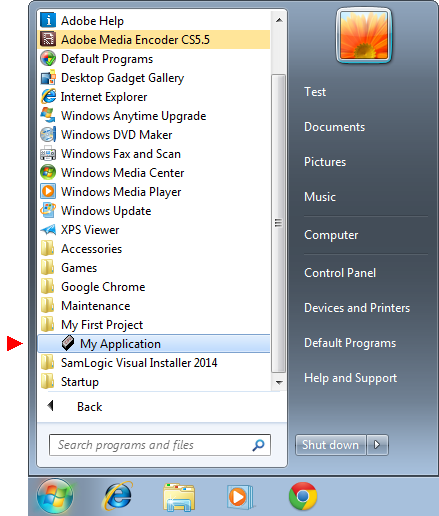Open the Shut down options arrow
The height and width of the screenshot is (516, 439).
tap(377, 445)
